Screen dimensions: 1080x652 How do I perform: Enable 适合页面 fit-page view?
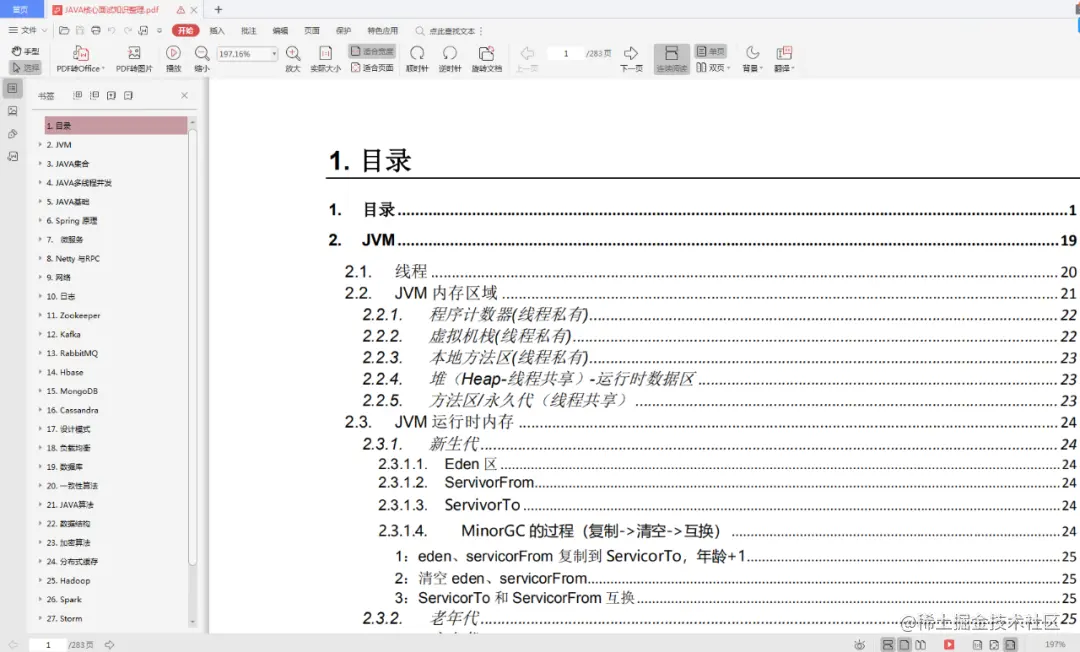pyautogui.click(x=371, y=68)
